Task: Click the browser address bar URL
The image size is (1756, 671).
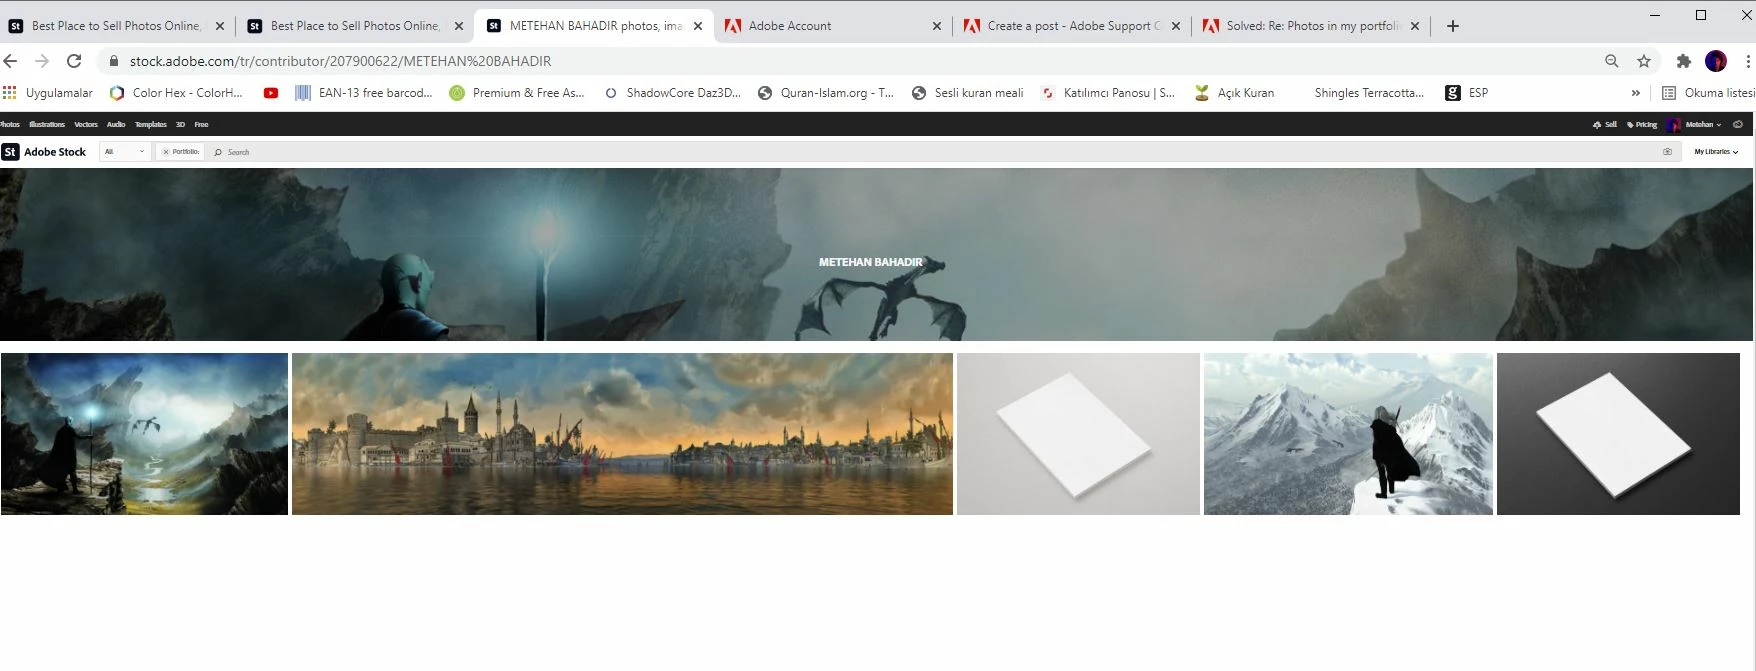Action: coord(340,61)
